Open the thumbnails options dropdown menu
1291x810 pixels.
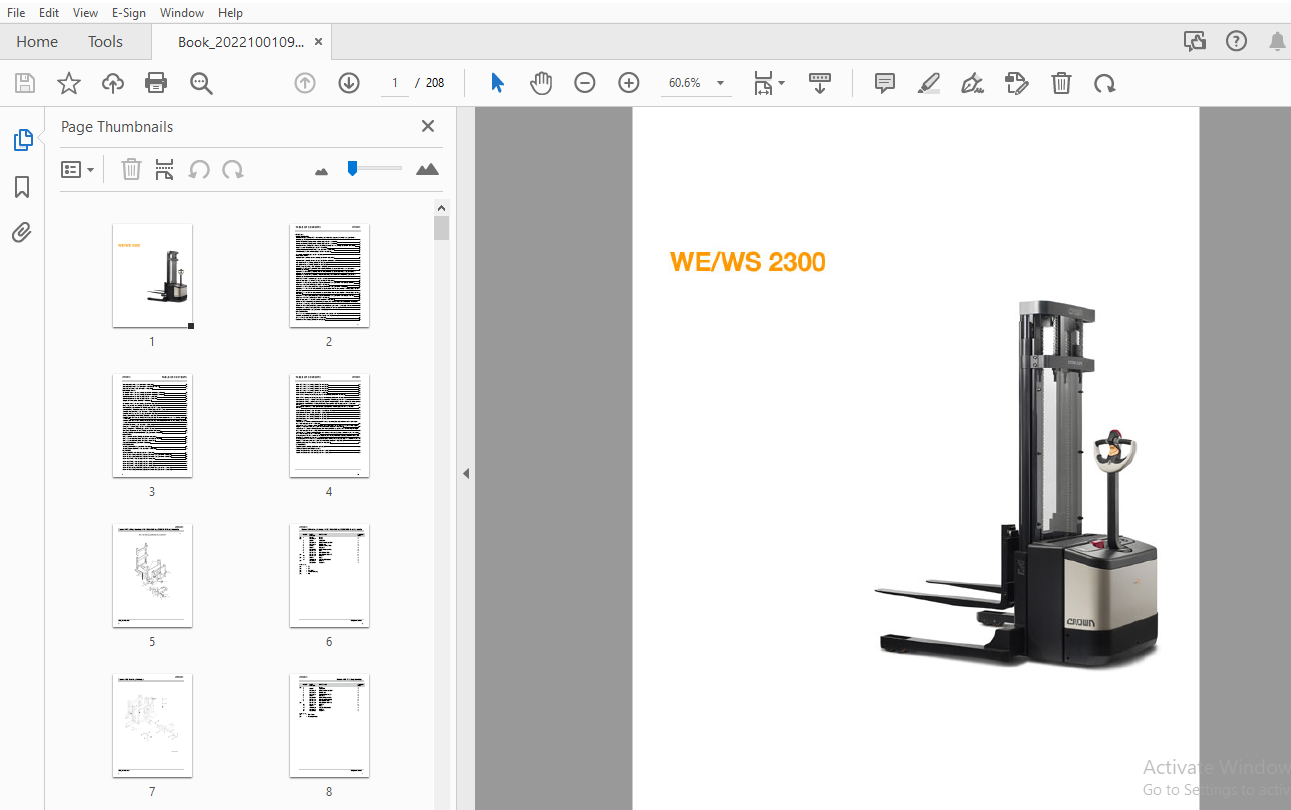(78, 169)
